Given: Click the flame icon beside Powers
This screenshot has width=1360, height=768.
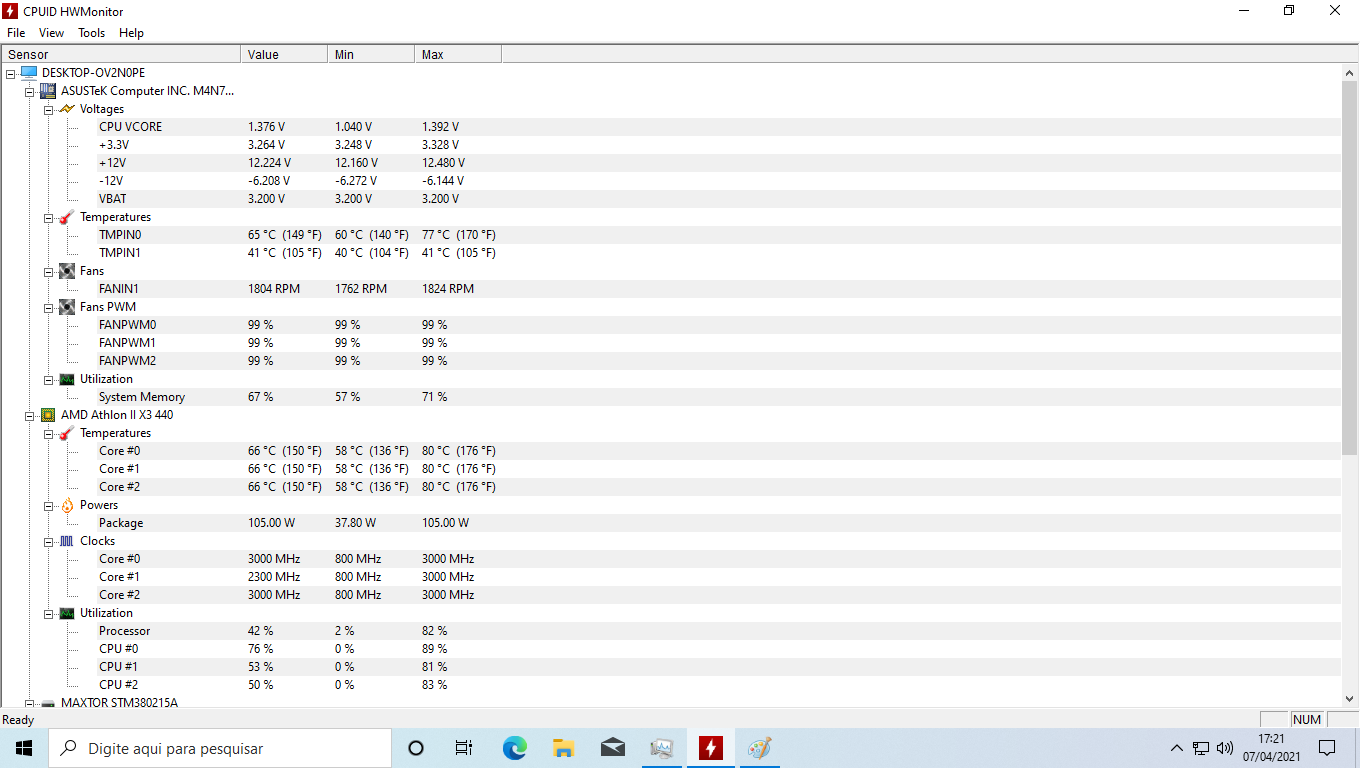Looking at the screenshot, I should point(66,505).
